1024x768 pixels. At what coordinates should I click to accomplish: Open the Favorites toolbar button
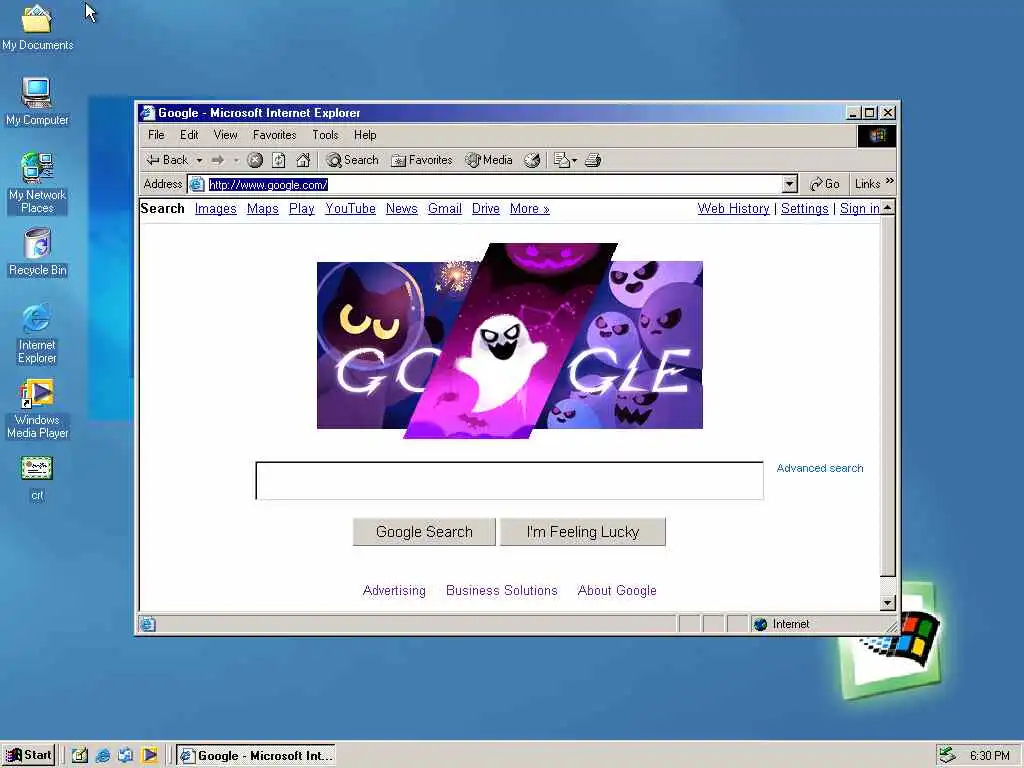422,160
